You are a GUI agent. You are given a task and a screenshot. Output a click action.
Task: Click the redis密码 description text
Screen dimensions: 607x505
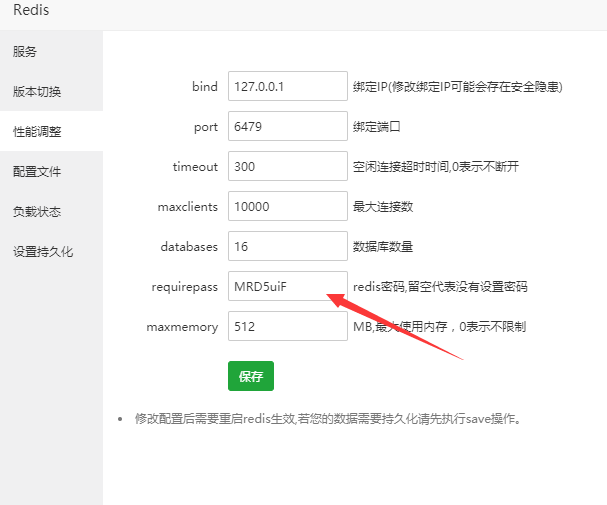tap(440, 287)
